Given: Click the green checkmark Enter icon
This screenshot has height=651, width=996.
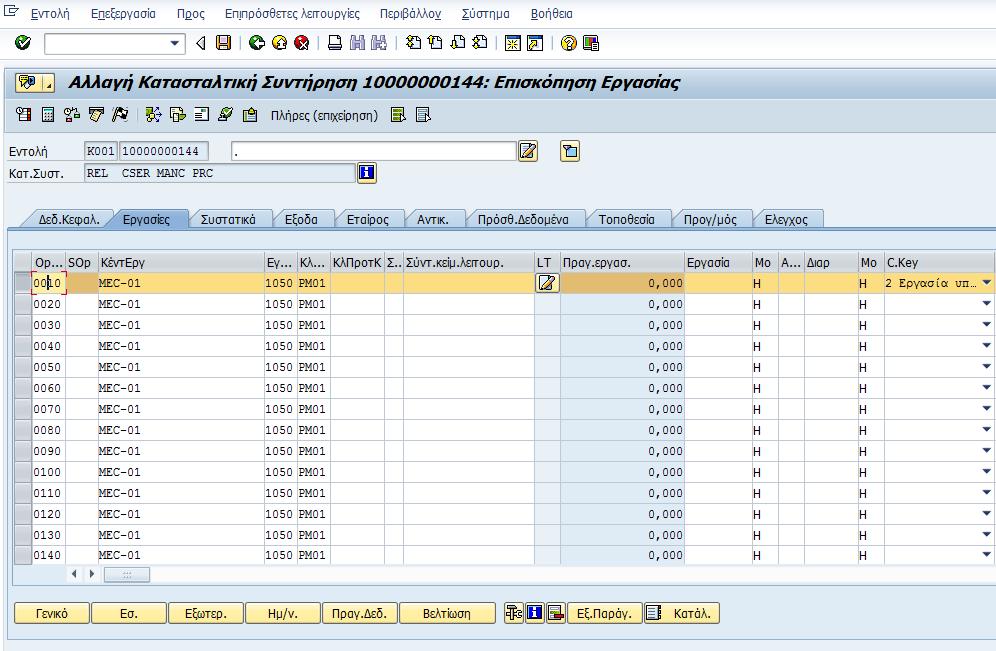Looking at the screenshot, I should tap(23, 43).
